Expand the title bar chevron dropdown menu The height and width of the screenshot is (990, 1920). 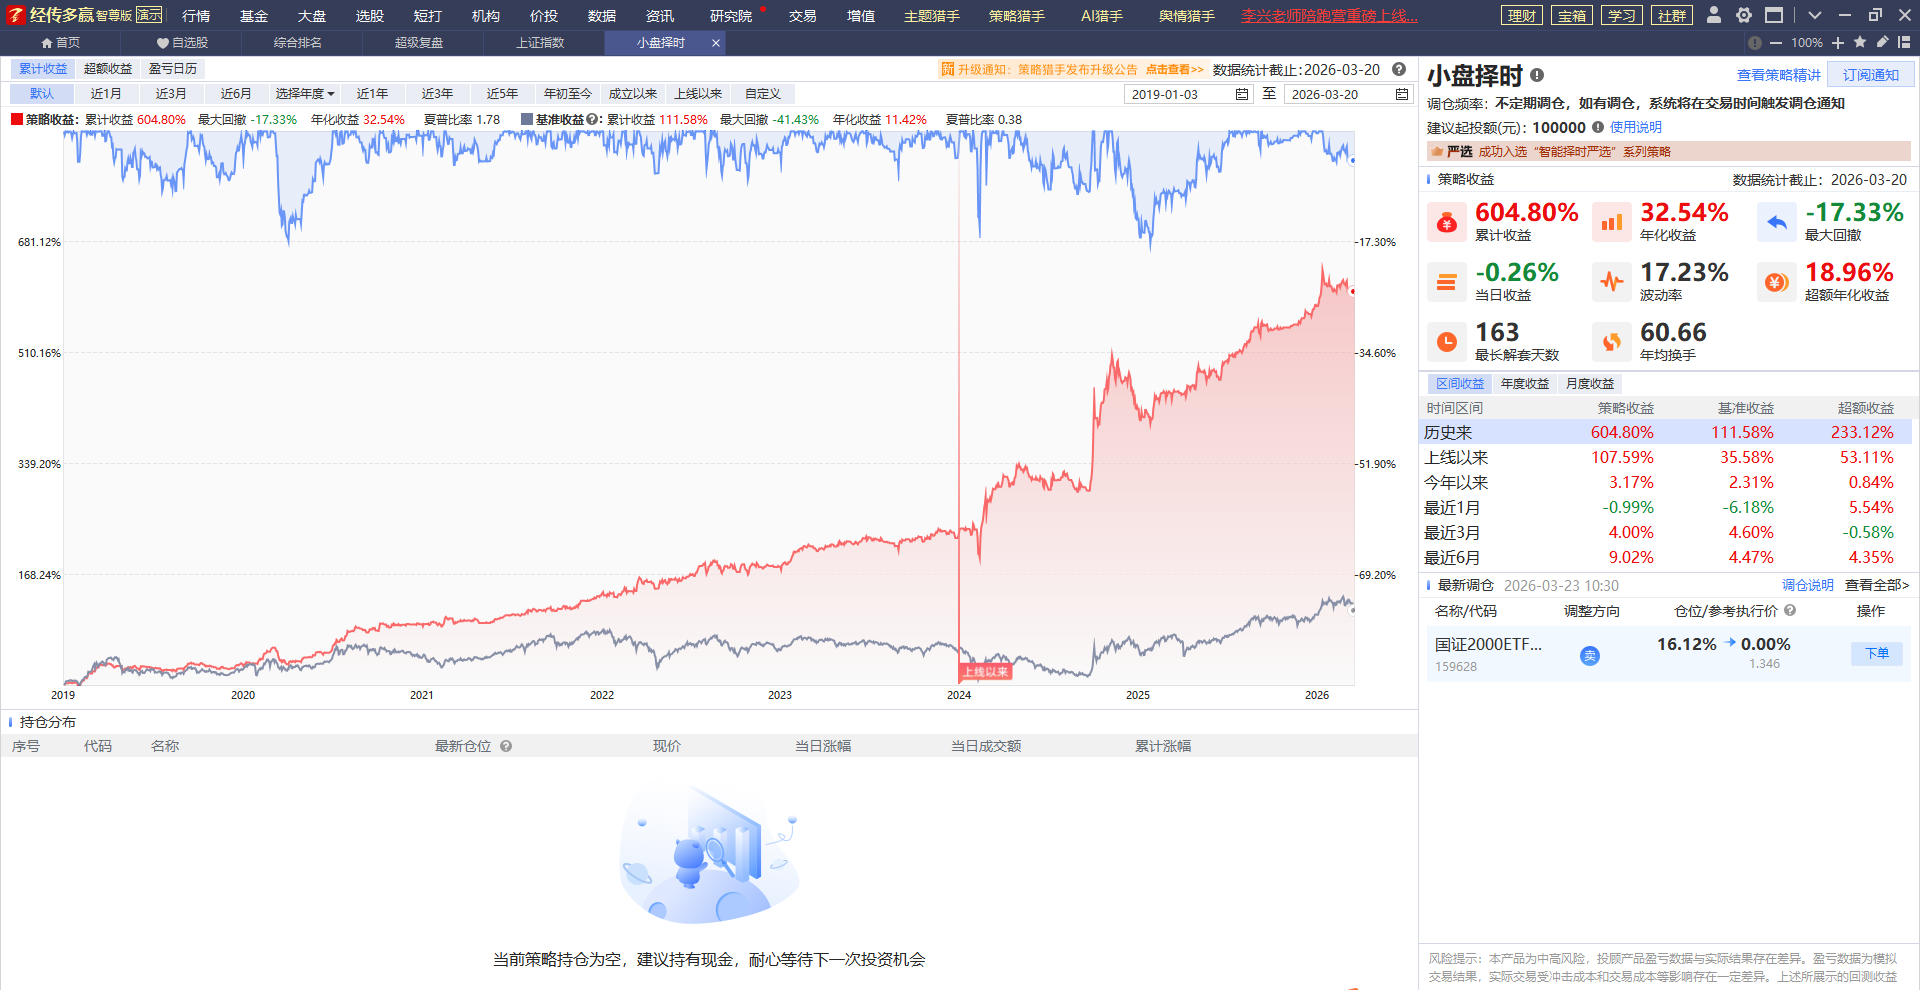pyautogui.click(x=1815, y=15)
